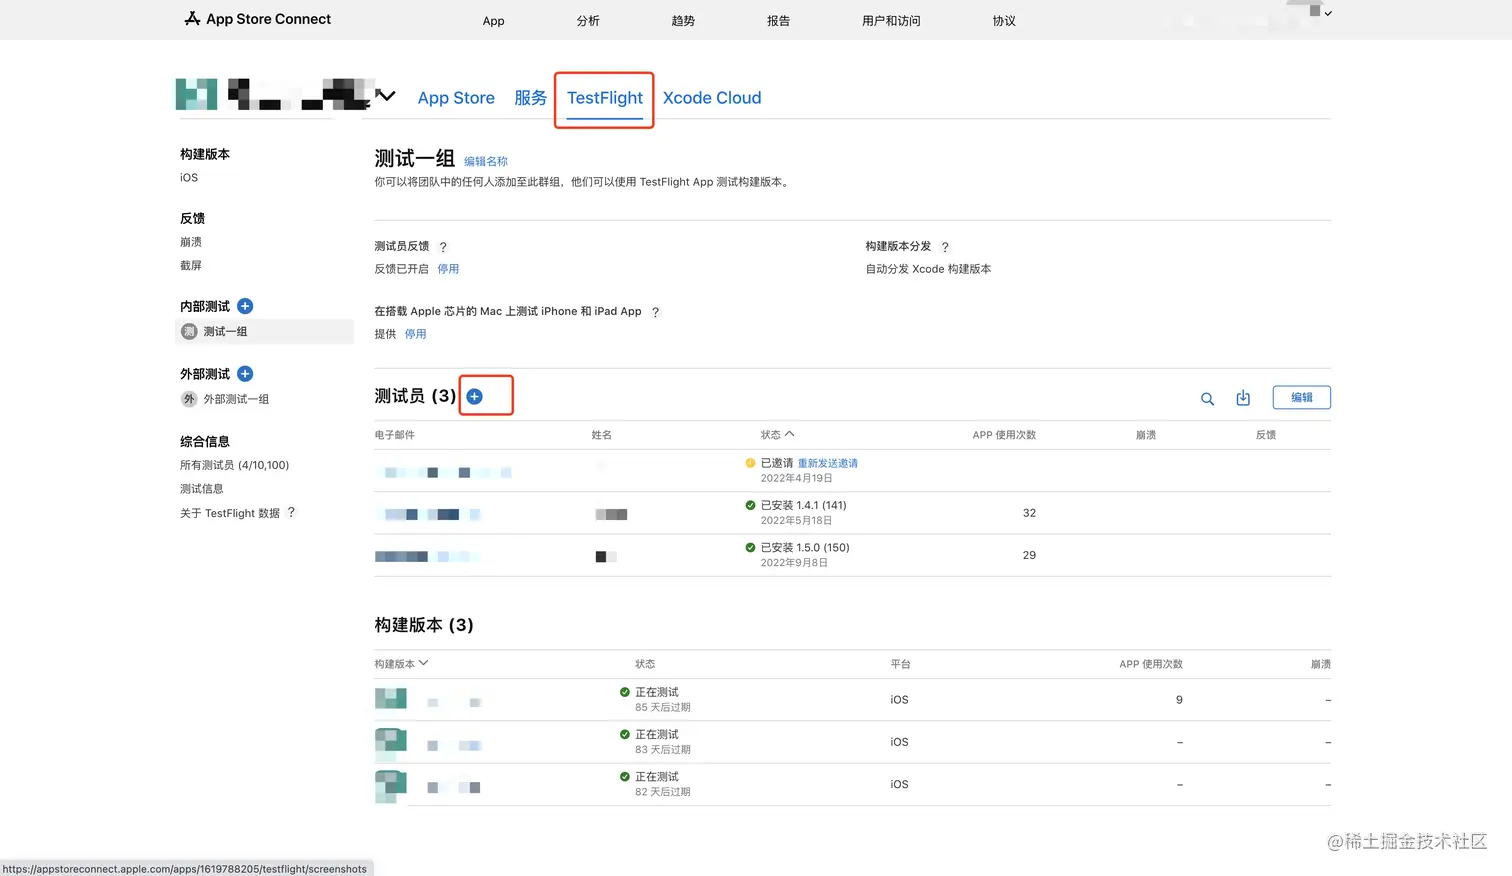Click the usage count 32
Image resolution: width=1512 pixels, height=876 pixels.
point(1029,513)
